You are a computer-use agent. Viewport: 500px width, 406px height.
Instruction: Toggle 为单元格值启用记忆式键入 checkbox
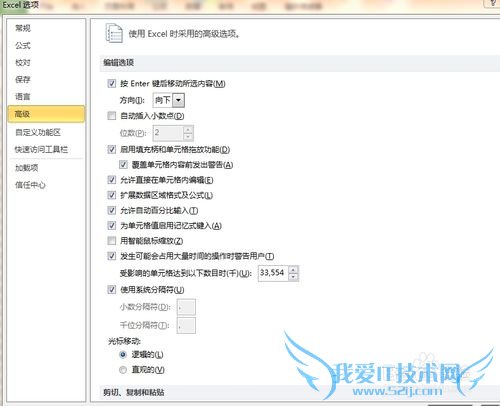tap(112, 226)
